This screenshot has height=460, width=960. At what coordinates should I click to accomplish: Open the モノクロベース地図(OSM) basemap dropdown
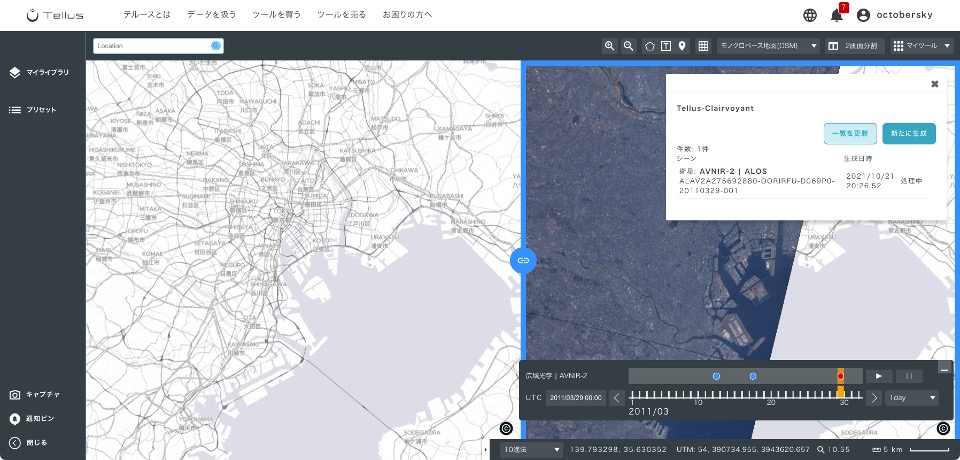pos(768,46)
